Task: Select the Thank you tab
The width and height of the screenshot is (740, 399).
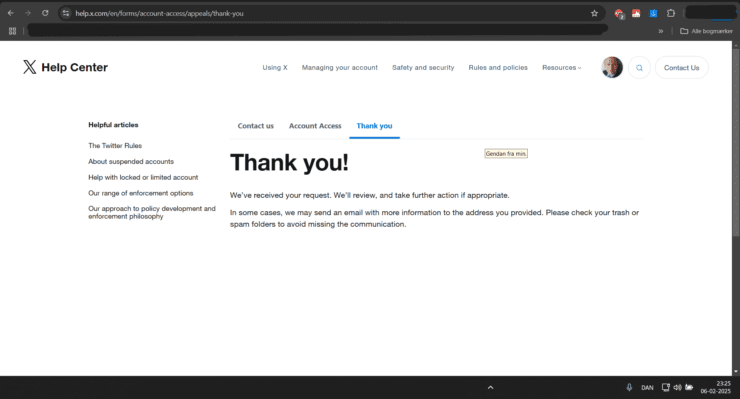Action: 374,126
